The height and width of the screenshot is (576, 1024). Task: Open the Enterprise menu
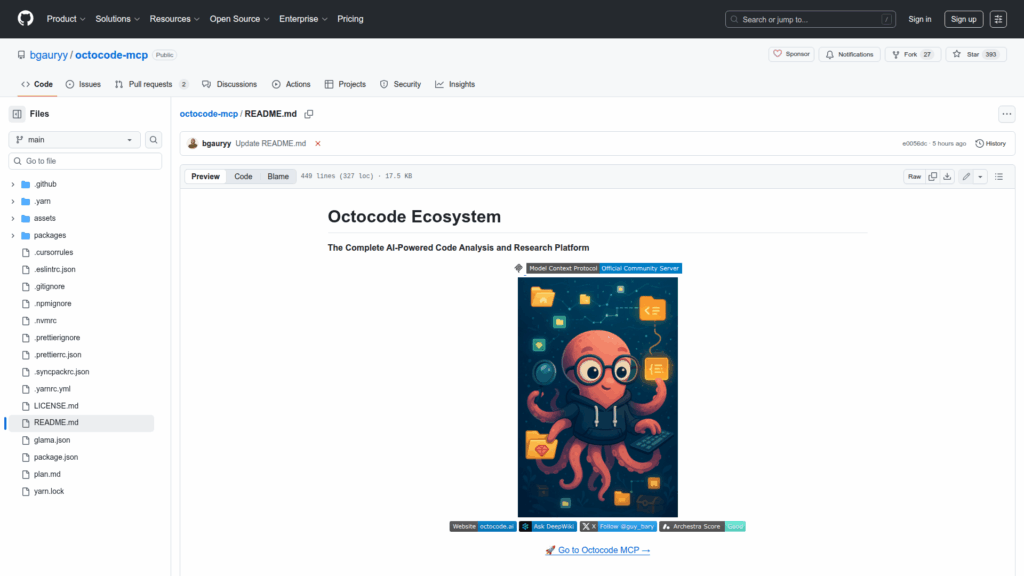pos(303,19)
